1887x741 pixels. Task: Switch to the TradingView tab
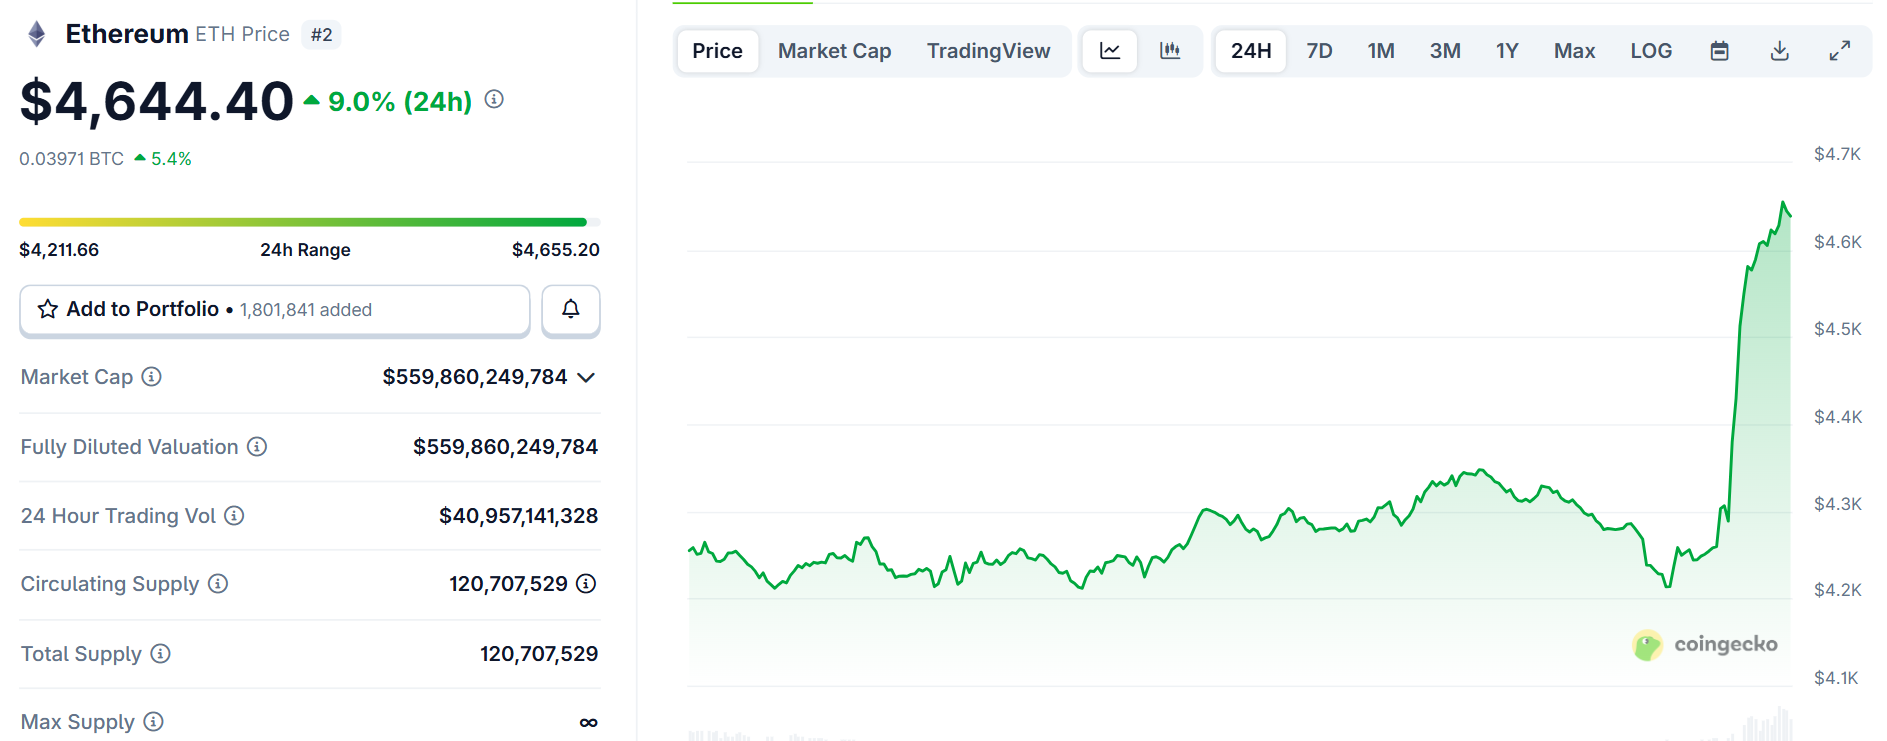pyautogui.click(x=988, y=51)
